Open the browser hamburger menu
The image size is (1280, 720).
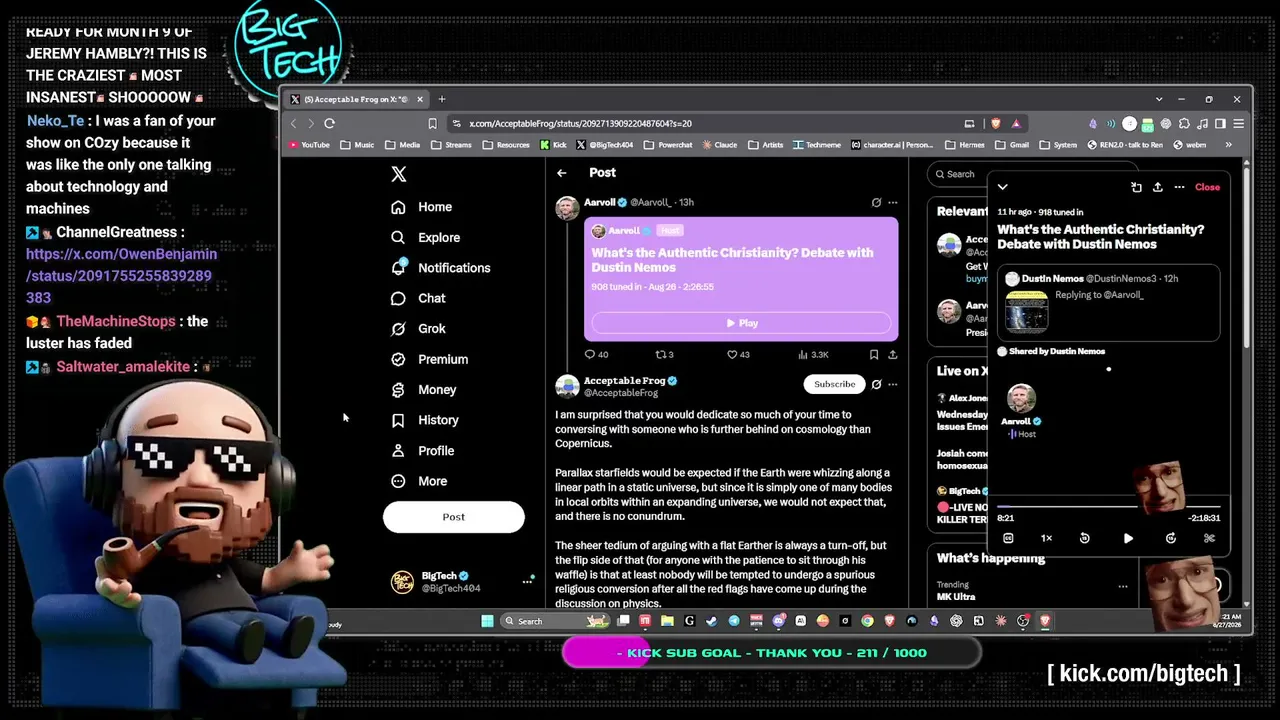[x=1238, y=123]
